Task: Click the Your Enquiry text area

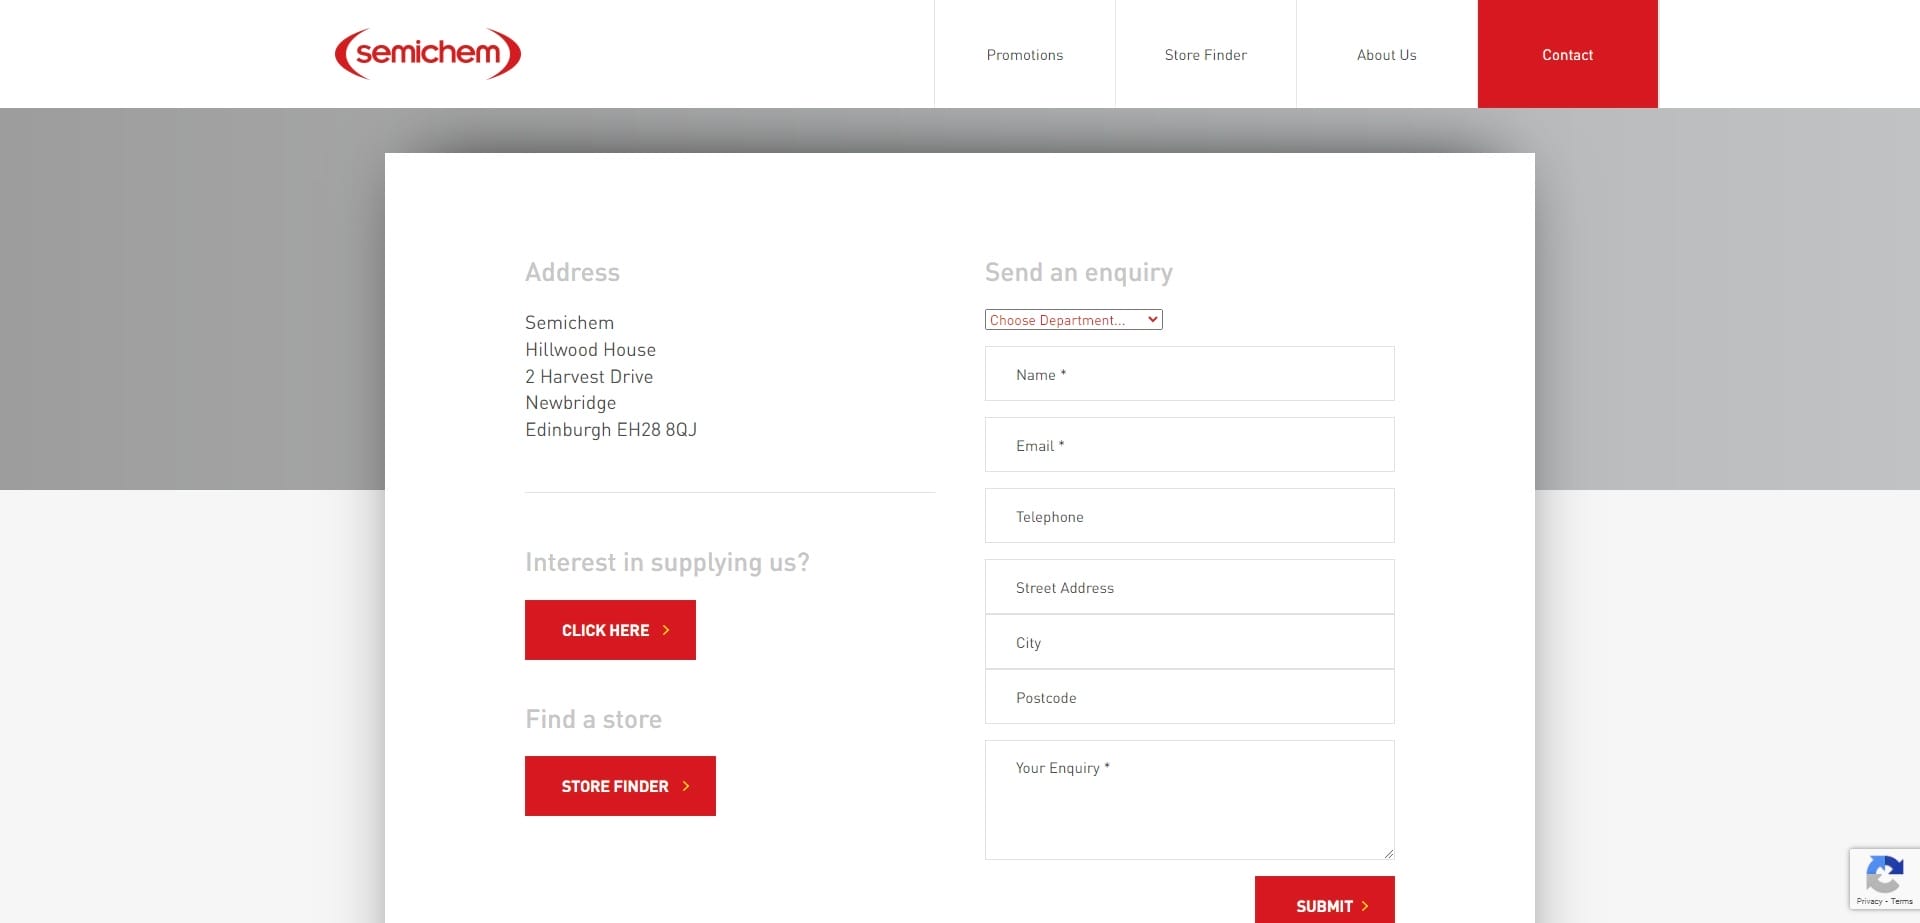Action: pos(1189,800)
